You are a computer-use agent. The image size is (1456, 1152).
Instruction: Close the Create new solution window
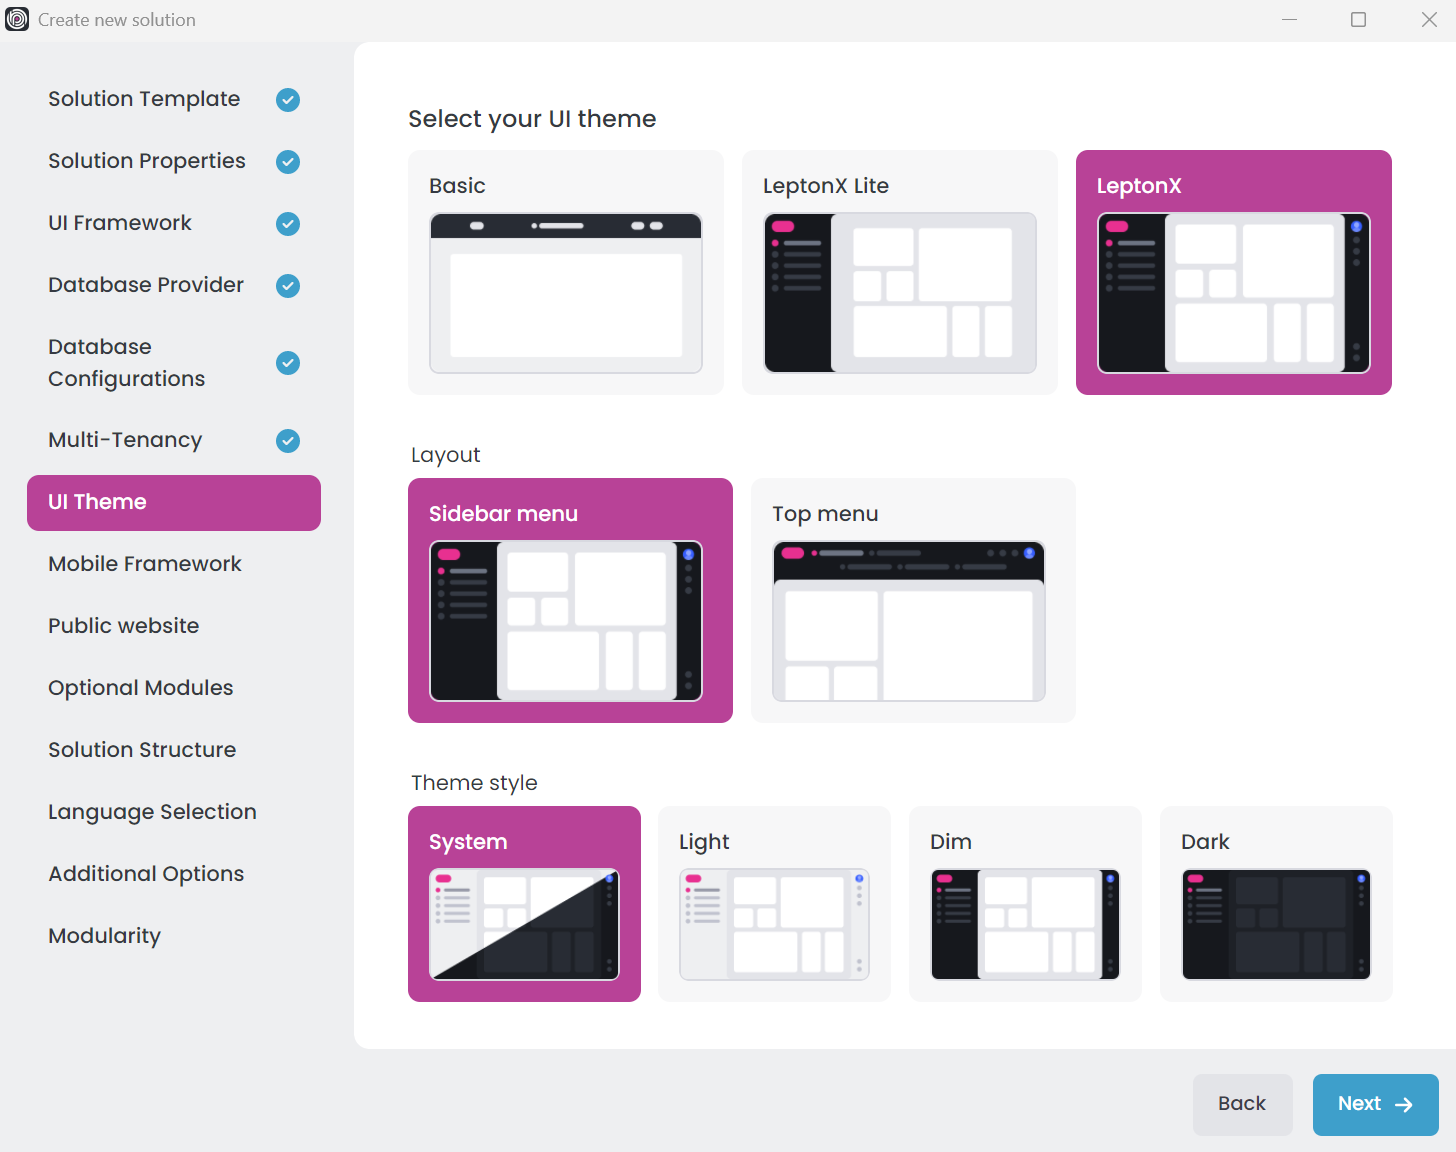(x=1429, y=20)
